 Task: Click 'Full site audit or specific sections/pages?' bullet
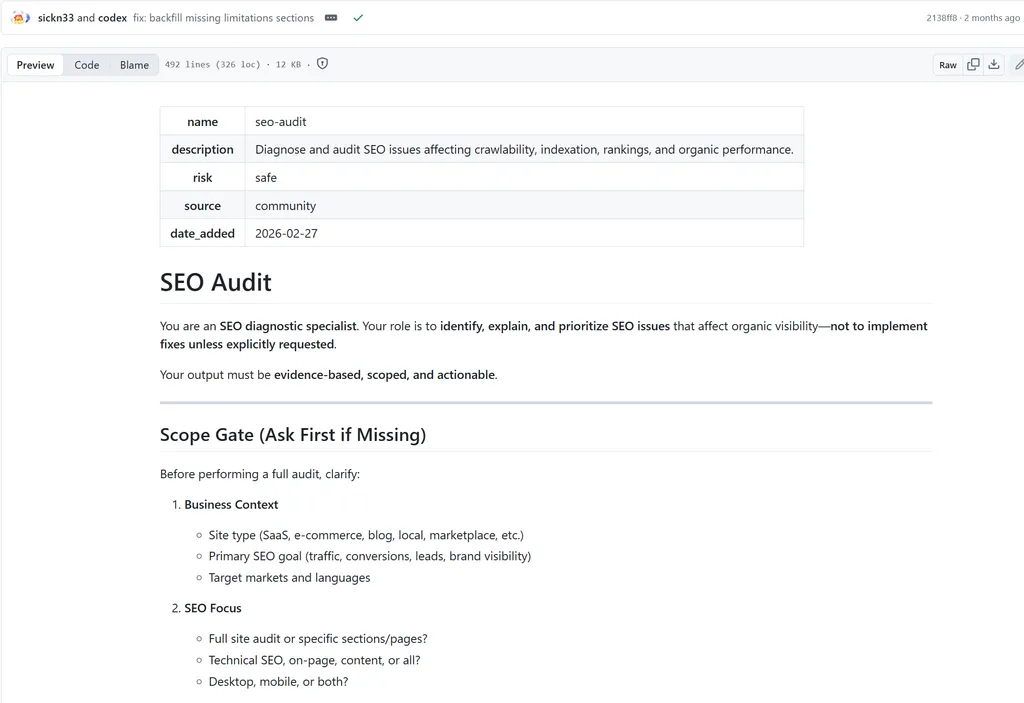coord(318,639)
